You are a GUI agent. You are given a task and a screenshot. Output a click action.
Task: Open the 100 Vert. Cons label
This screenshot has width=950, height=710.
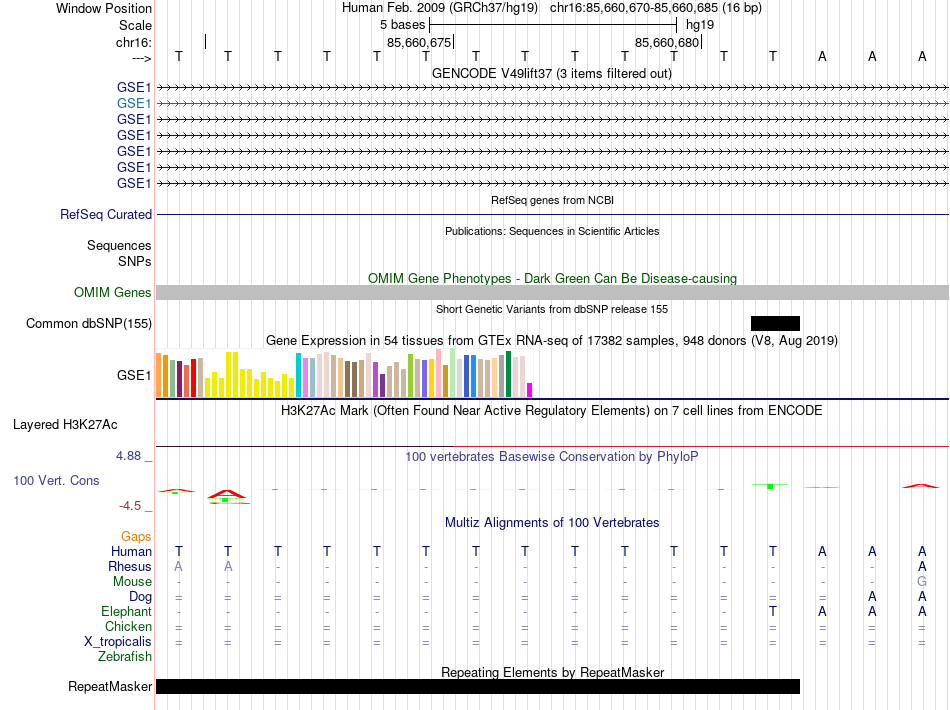click(x=56, y=480)
